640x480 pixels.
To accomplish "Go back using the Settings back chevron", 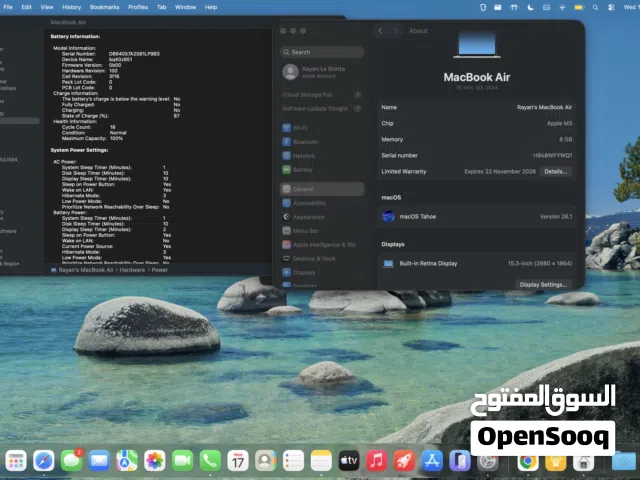I will (x=380, y=31).
